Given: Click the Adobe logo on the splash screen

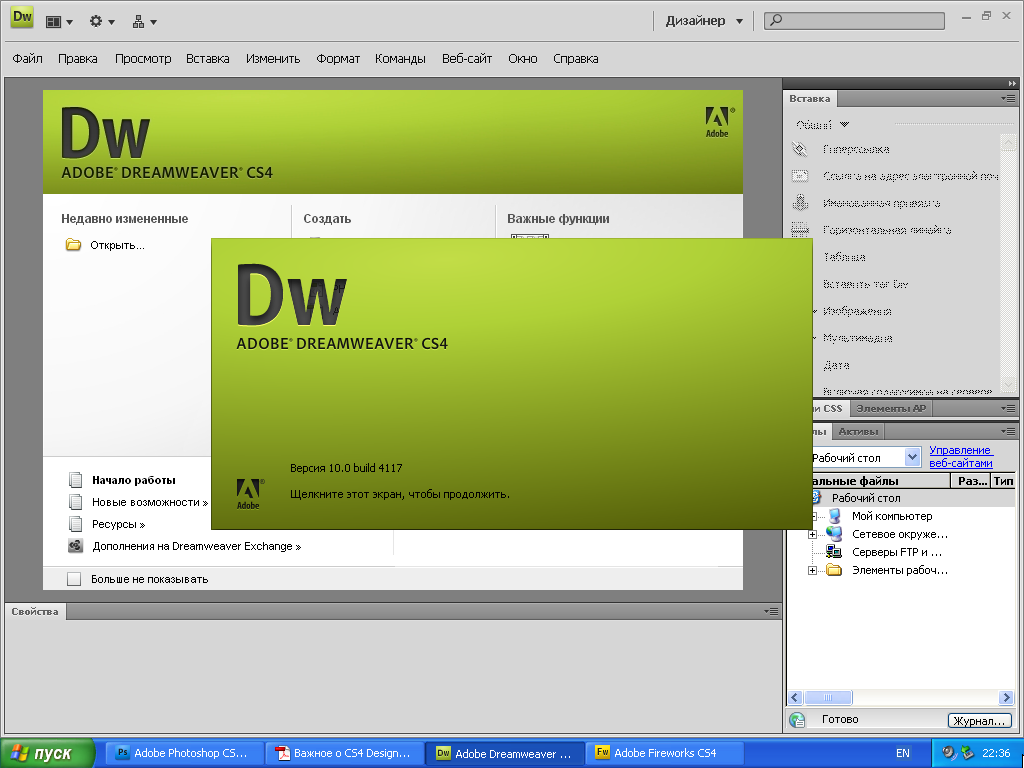Looking at the screenshot, I should tap(250, 494).
